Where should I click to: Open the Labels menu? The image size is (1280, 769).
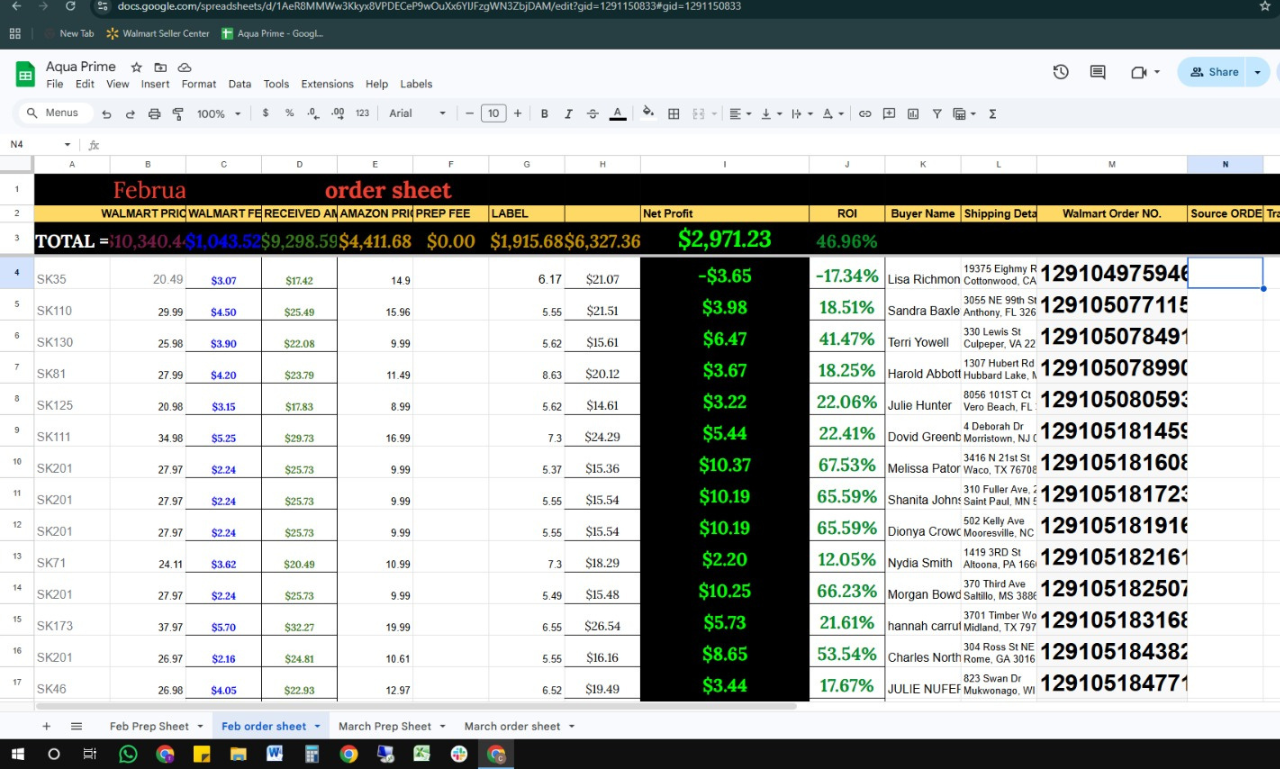coord(416,84)
